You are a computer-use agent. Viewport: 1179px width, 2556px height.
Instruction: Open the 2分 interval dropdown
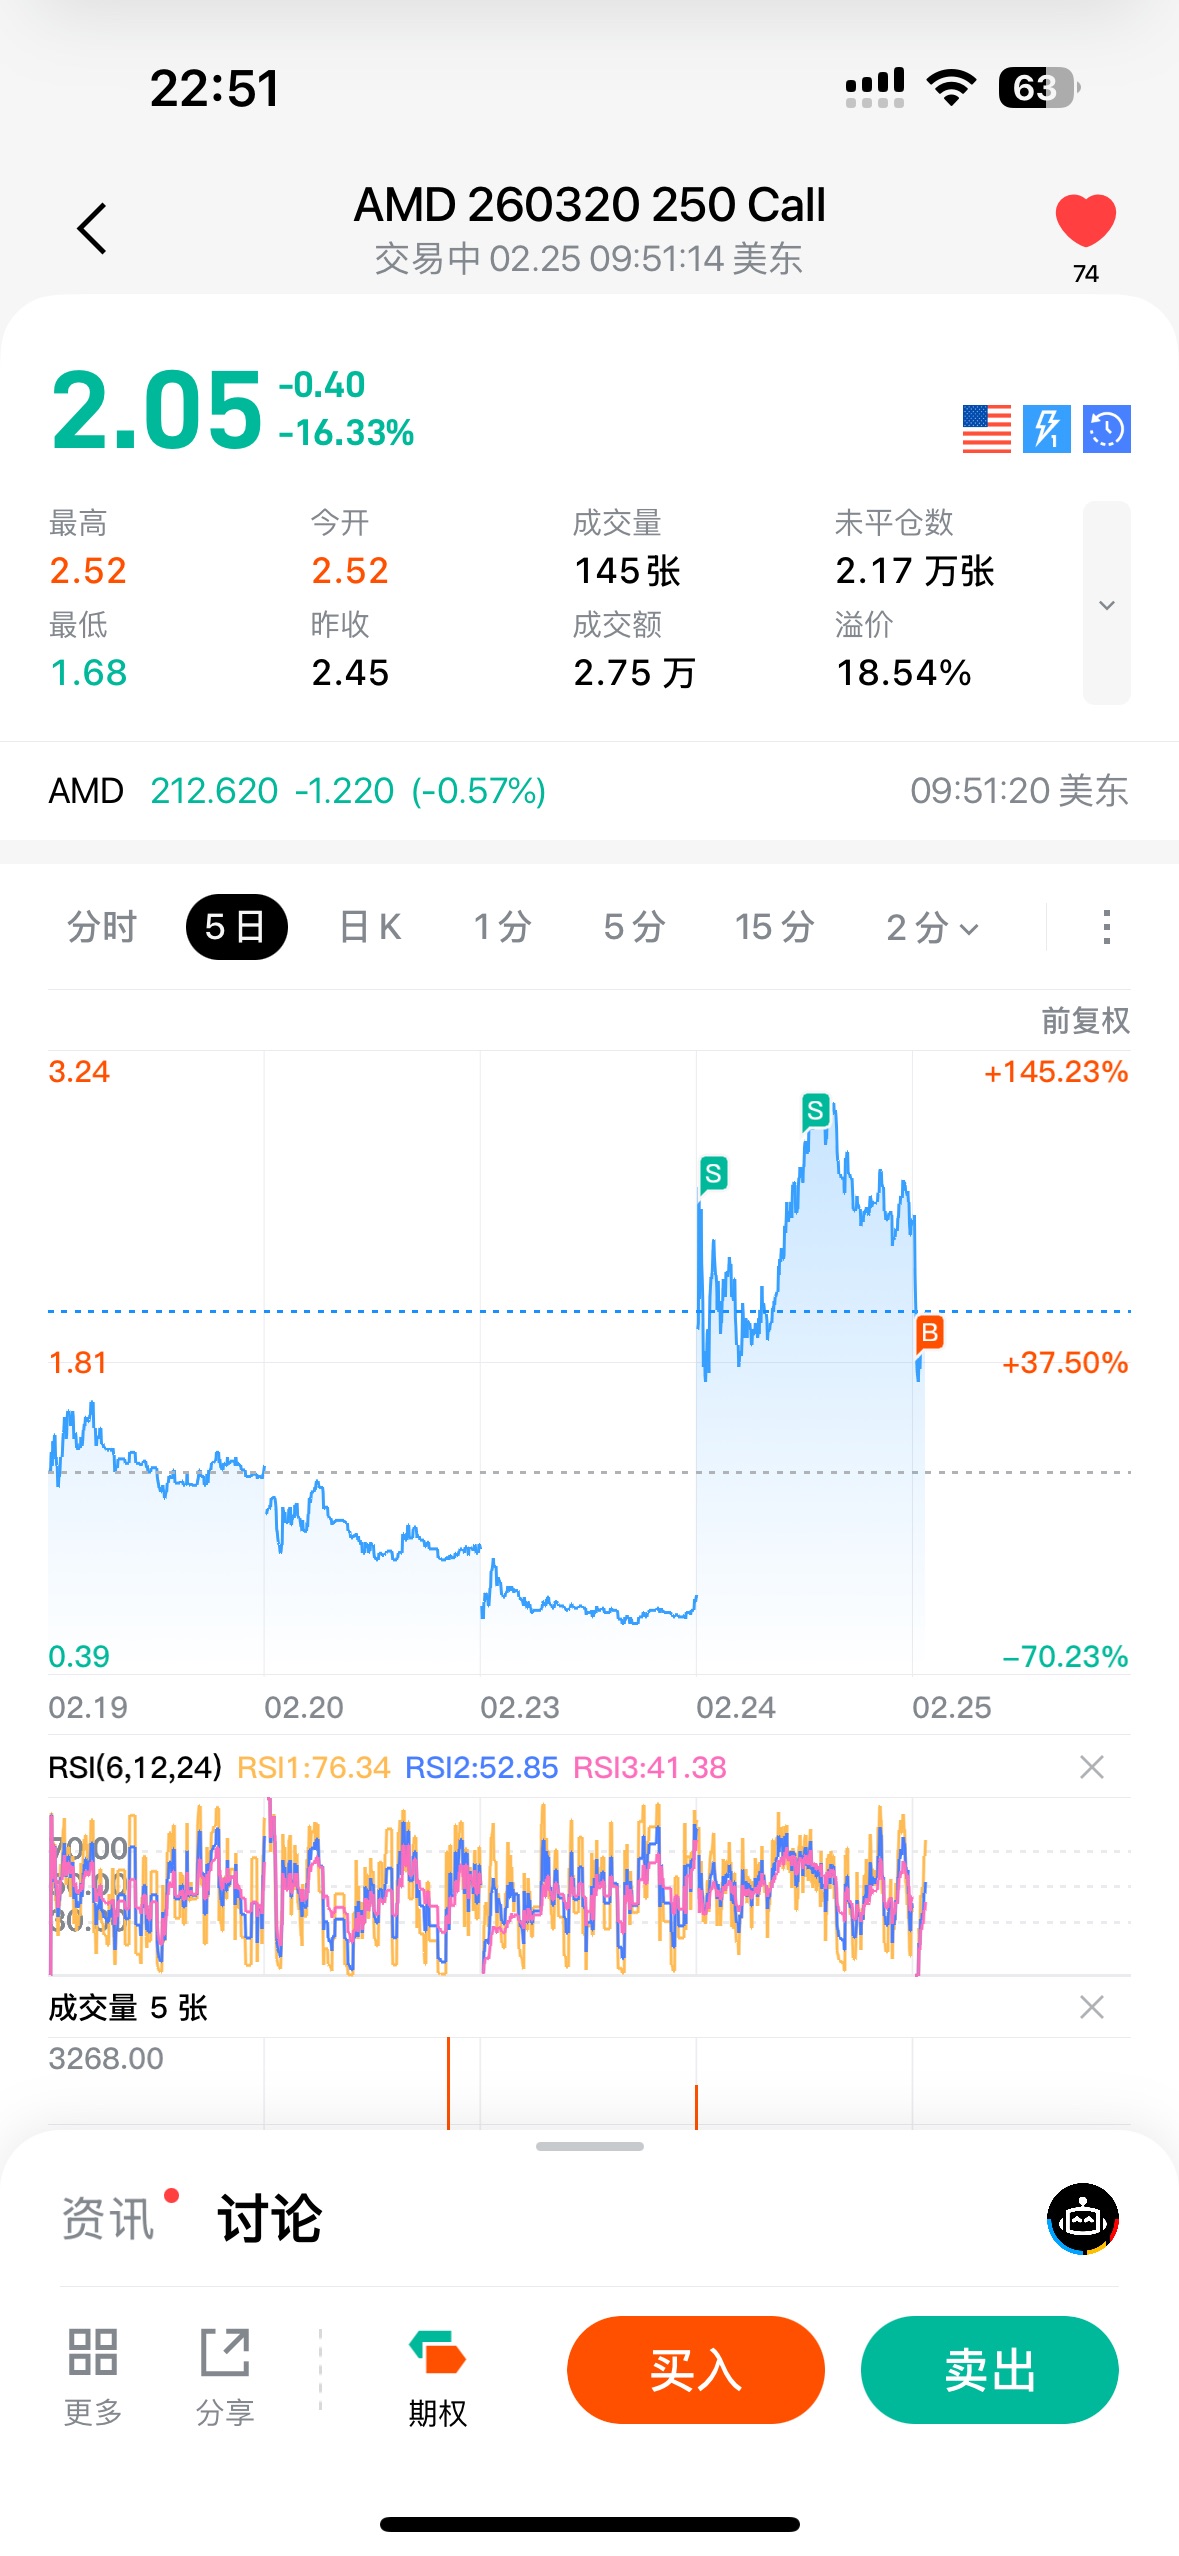(931, 927)
